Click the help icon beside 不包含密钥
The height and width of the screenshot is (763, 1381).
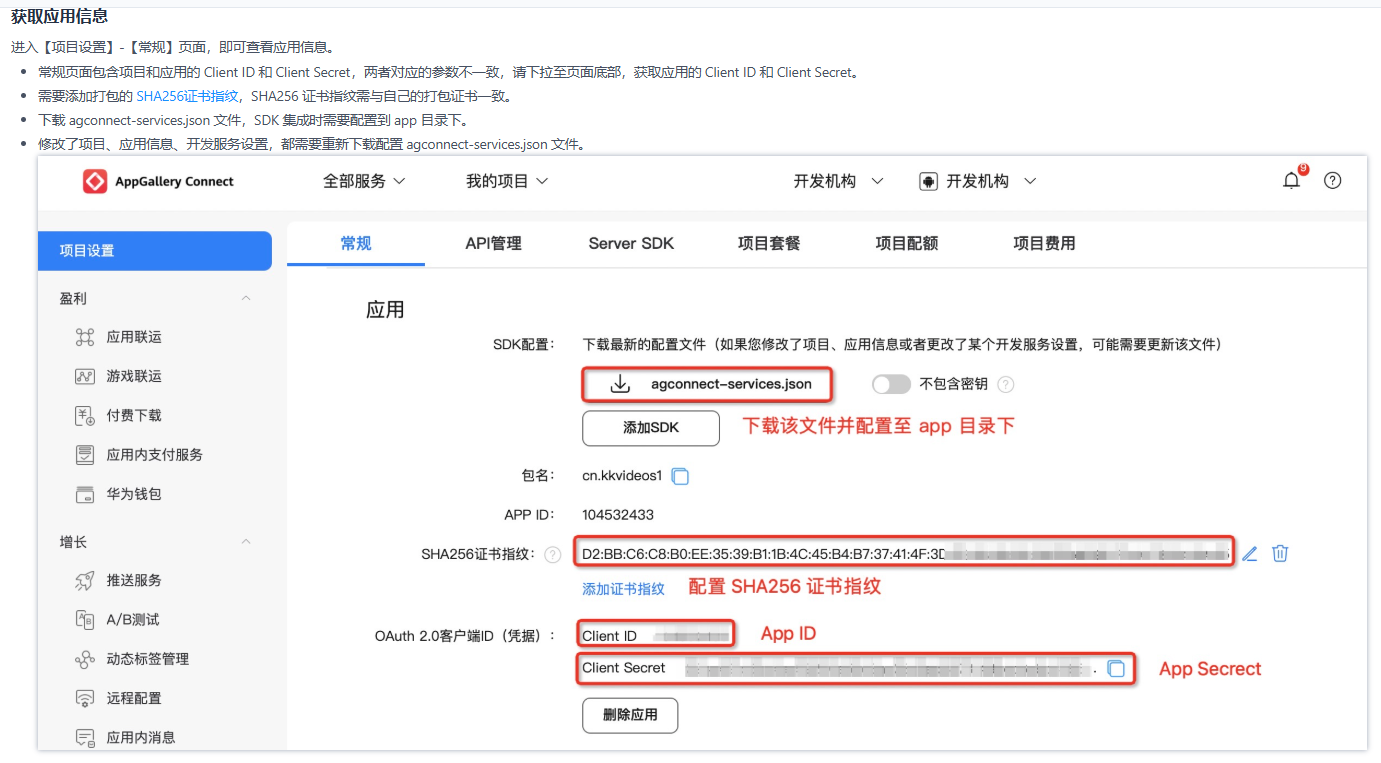1006,384
